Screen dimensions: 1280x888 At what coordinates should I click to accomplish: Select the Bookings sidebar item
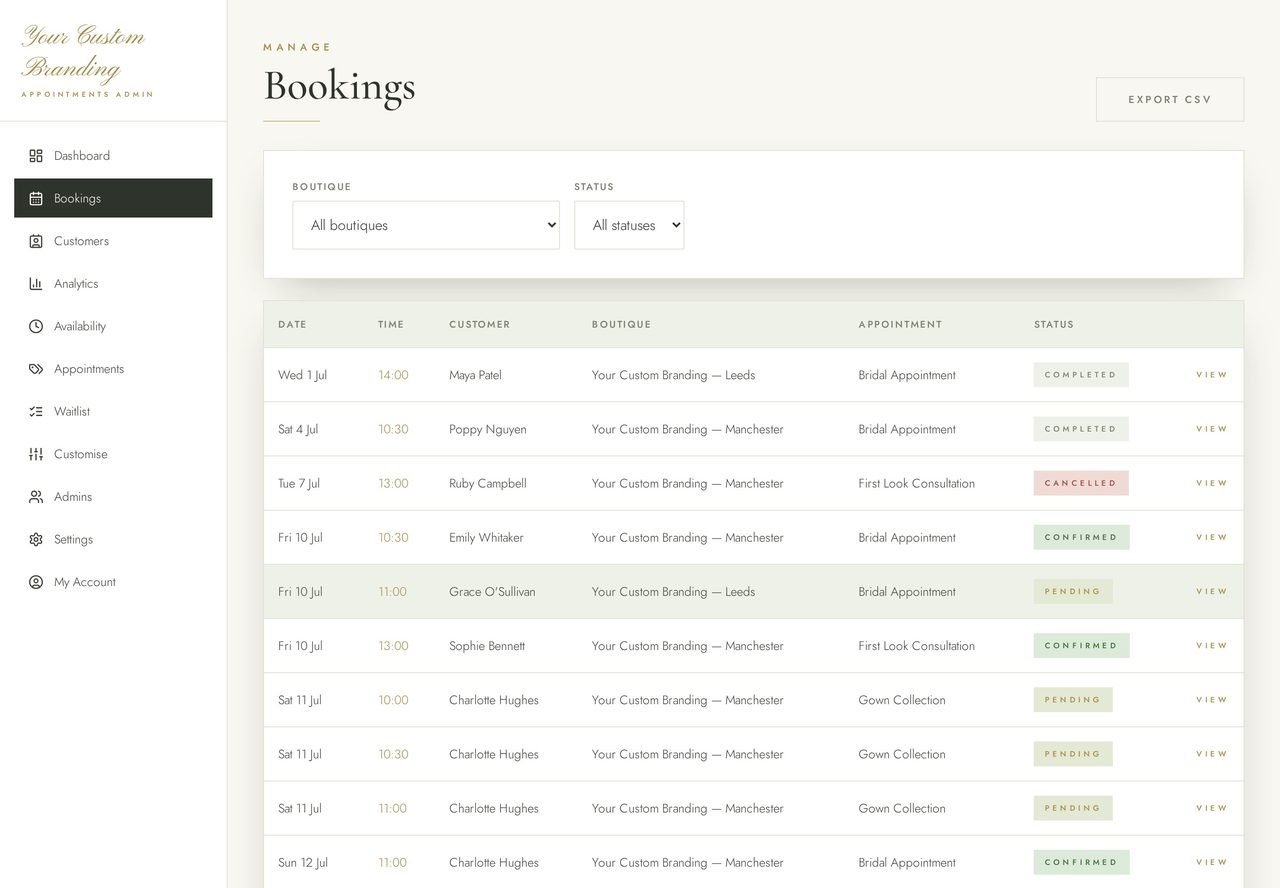pos(113,198)
